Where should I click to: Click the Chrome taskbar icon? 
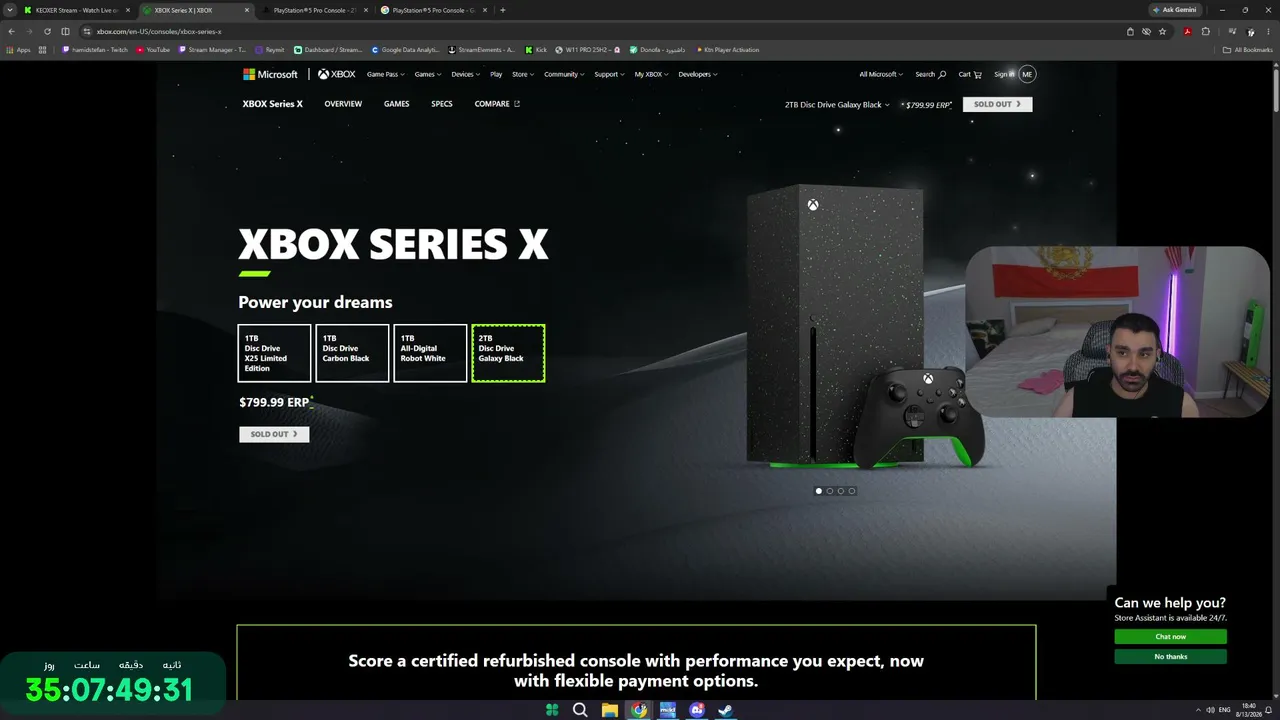point(638,710)
